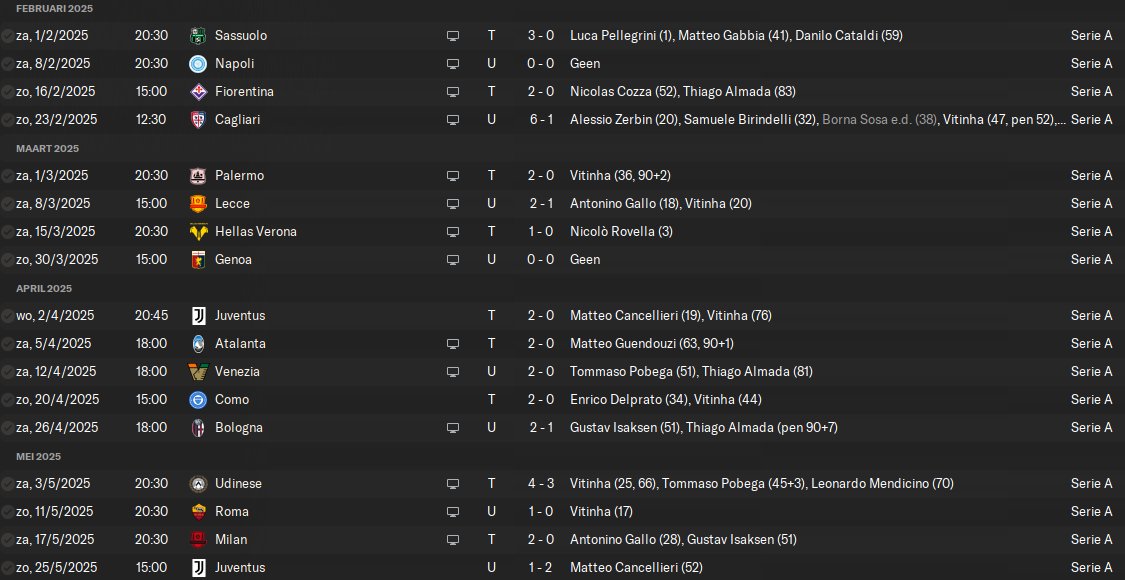The width and height of the screenshot is (1125, 580).
Task: Click the Sassuolo club badge
Action: [x=198, y=35]
